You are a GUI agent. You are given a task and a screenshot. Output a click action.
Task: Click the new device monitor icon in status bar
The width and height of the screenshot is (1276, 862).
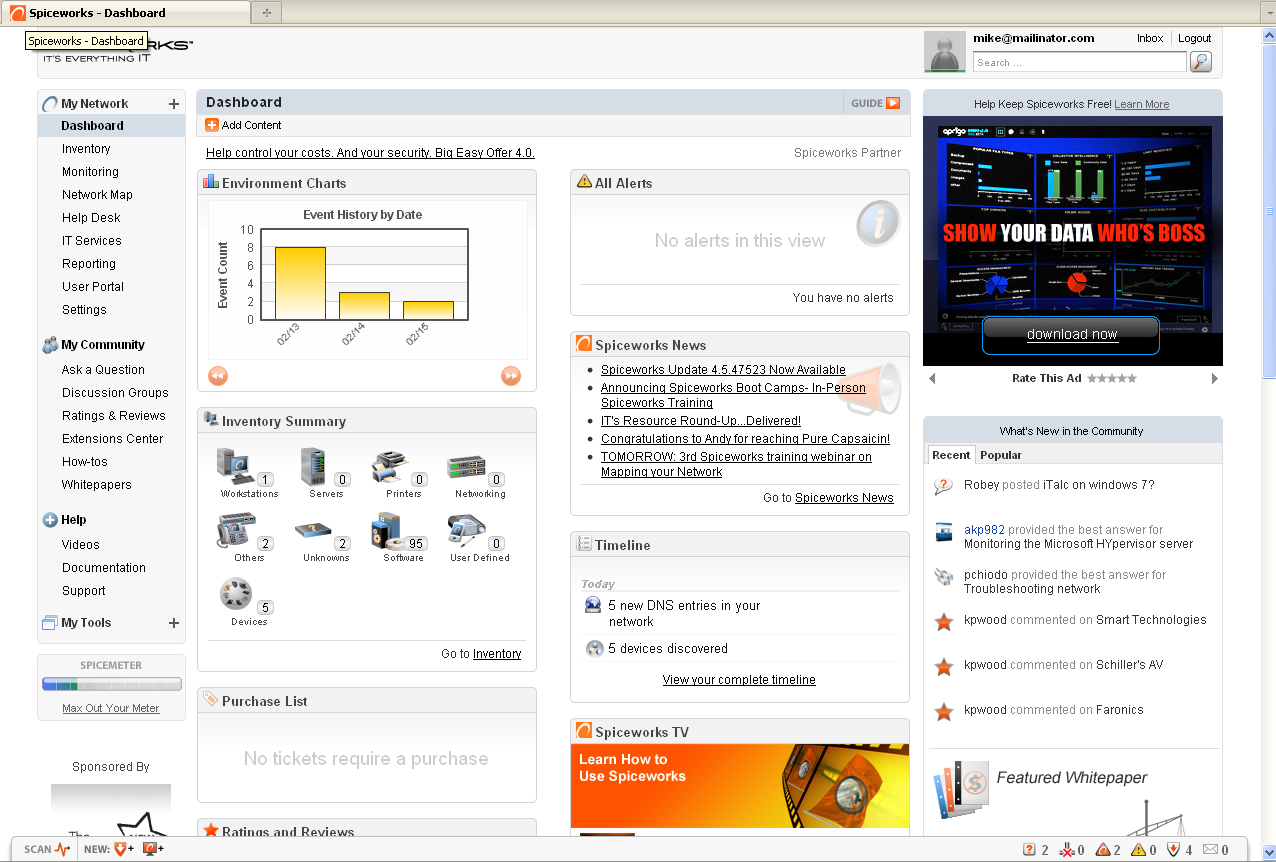pyautogui.click(x=153, y=849)
